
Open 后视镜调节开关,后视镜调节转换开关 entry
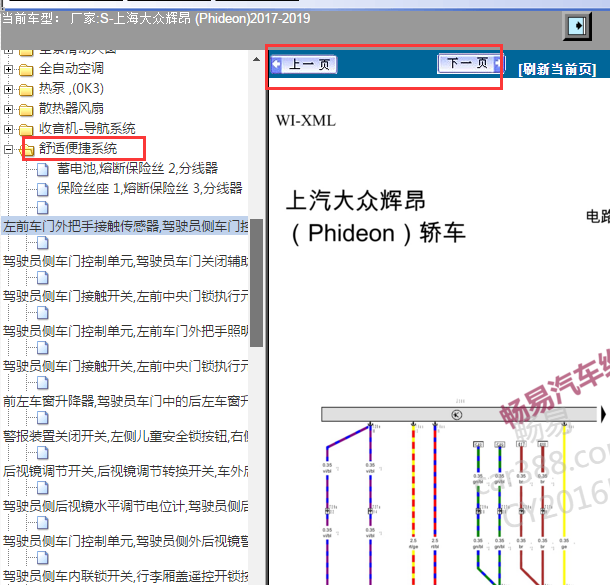[x=125, y=471]
